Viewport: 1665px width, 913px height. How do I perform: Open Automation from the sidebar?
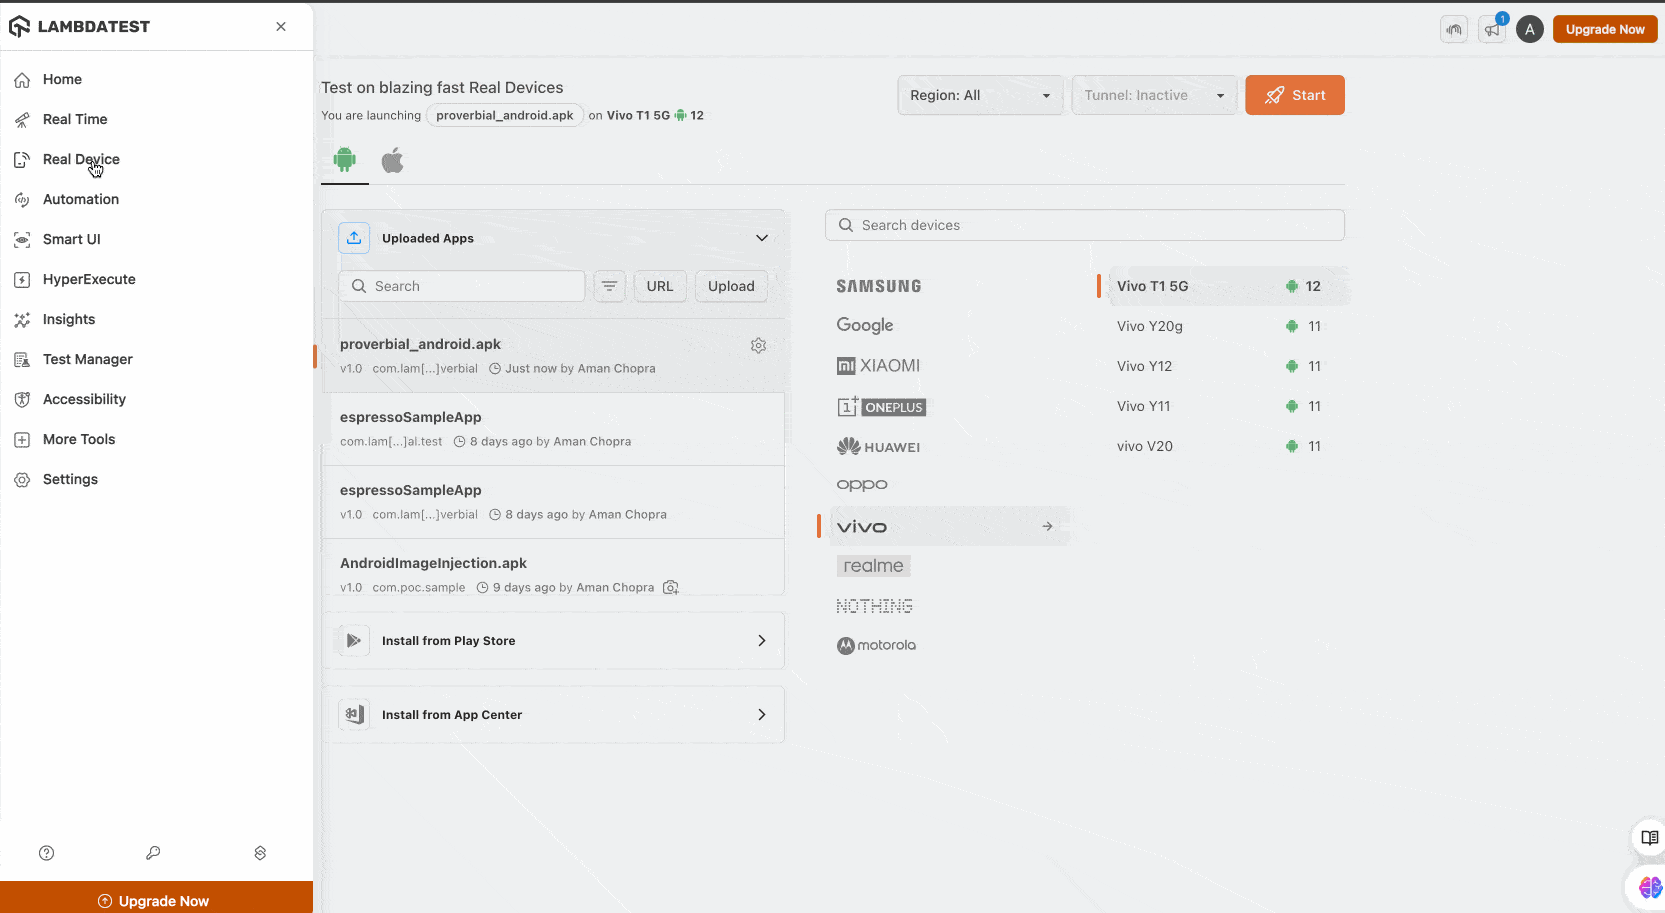tap(80, 199)
